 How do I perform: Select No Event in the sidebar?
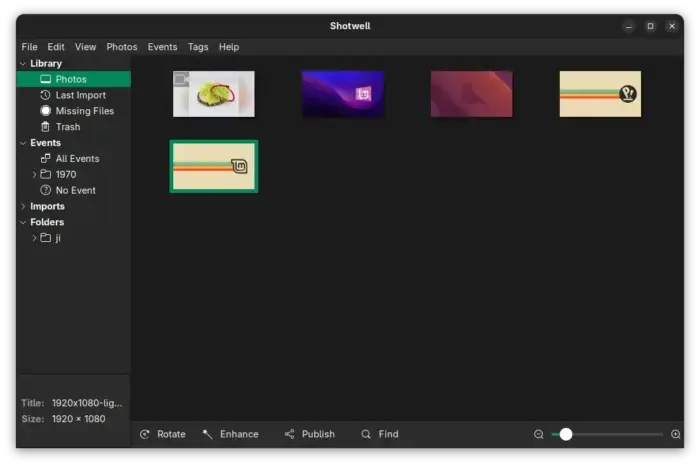point(75,190)
